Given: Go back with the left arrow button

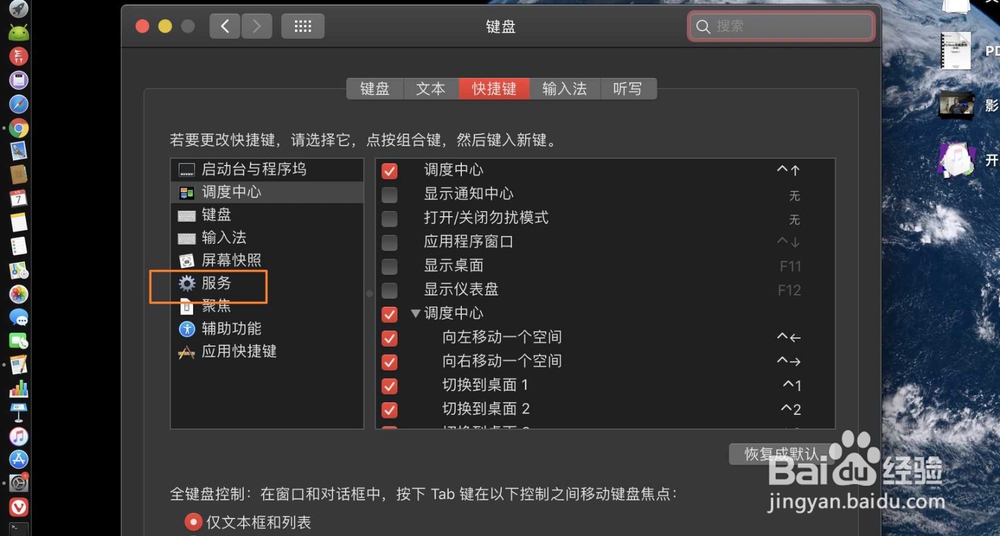Looking at the screenshot, I should tap(224, 26).
